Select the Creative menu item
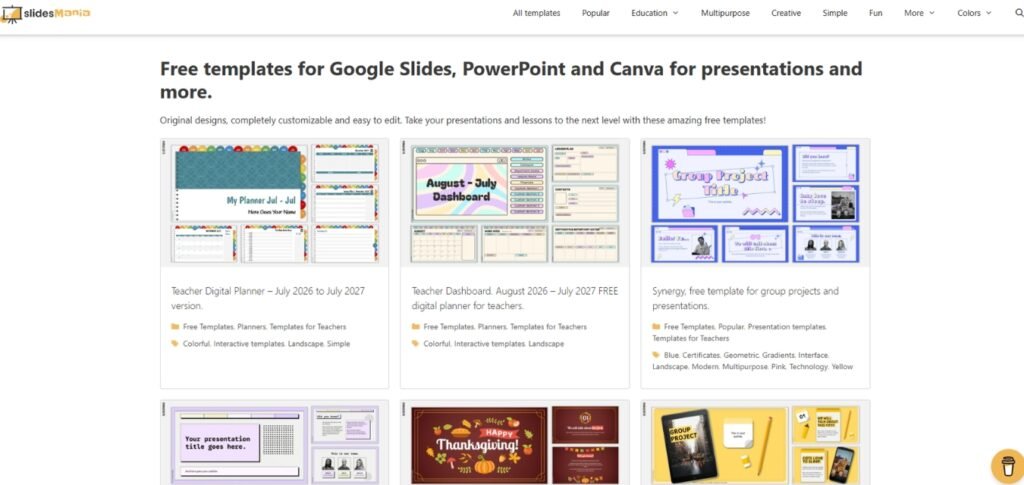This screenshot has width=1024, height=485. (786, 12)
